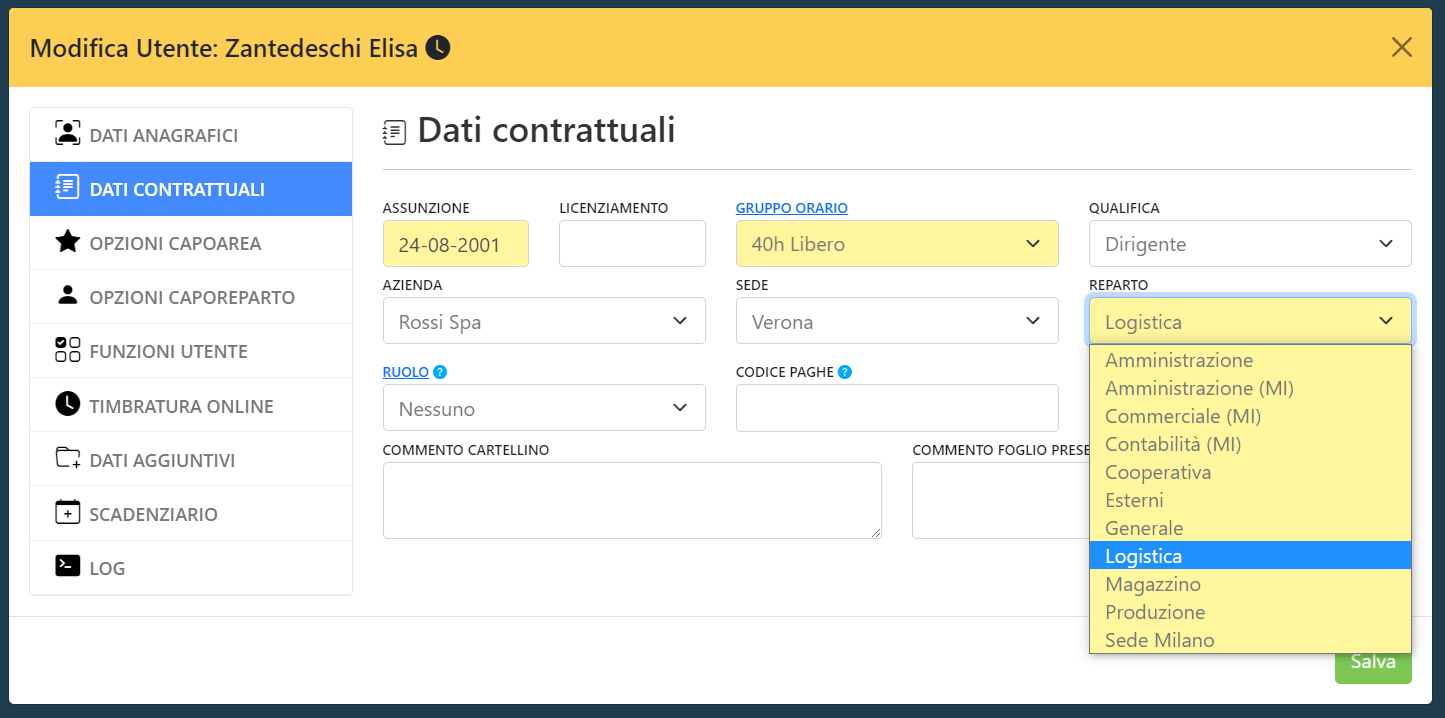Click the help icon next to Ruolo

pyautogui.click(x=440, y=372)
